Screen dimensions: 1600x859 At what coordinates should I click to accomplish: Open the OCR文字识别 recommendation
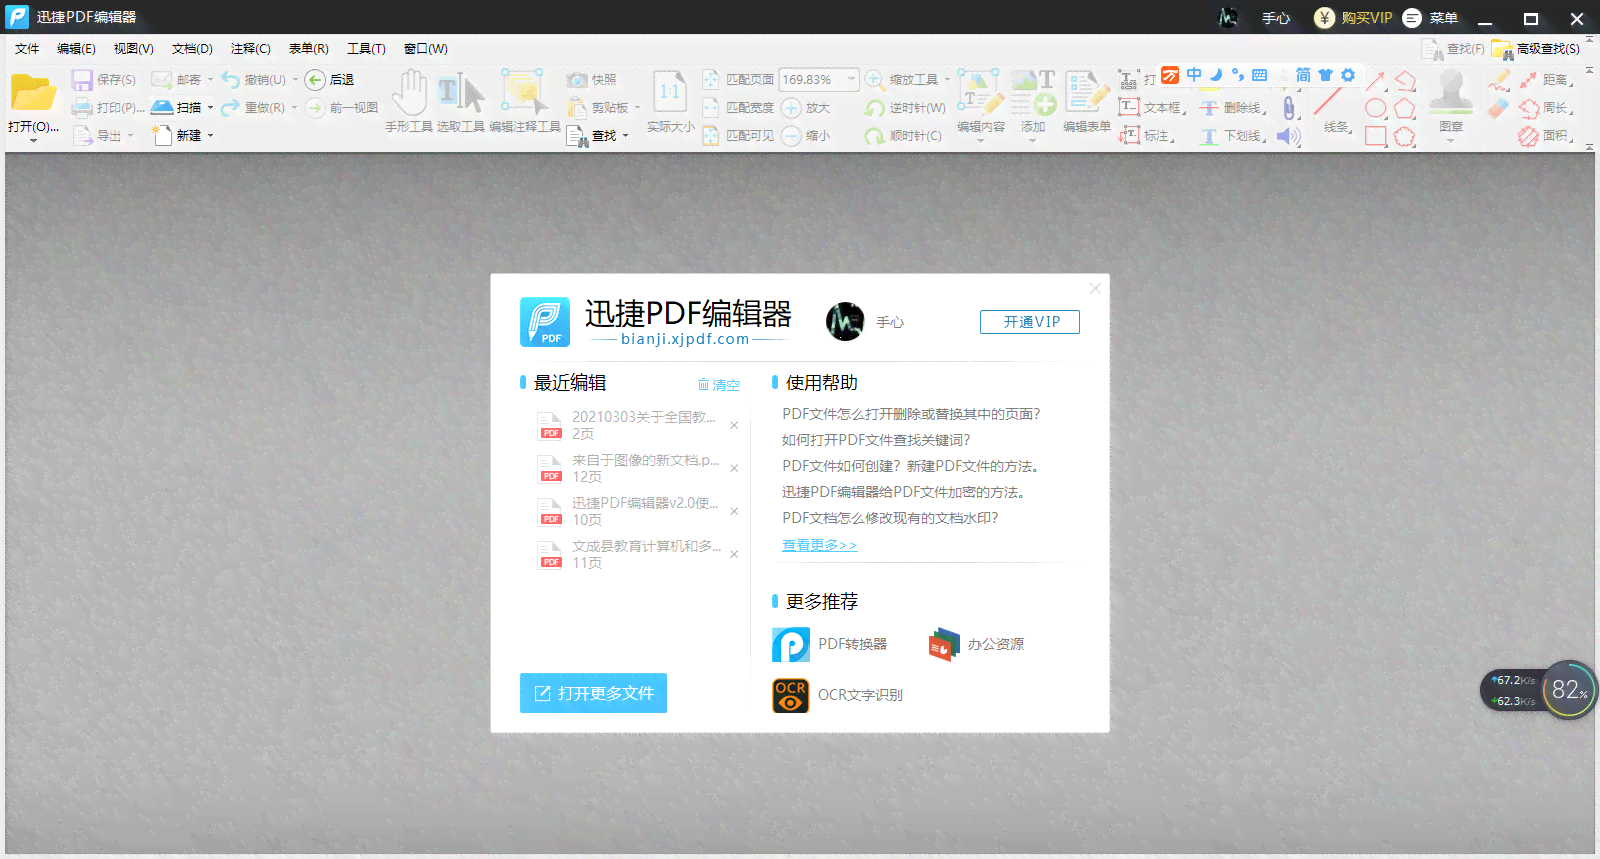pyautogui.click(x=837, y=695)
